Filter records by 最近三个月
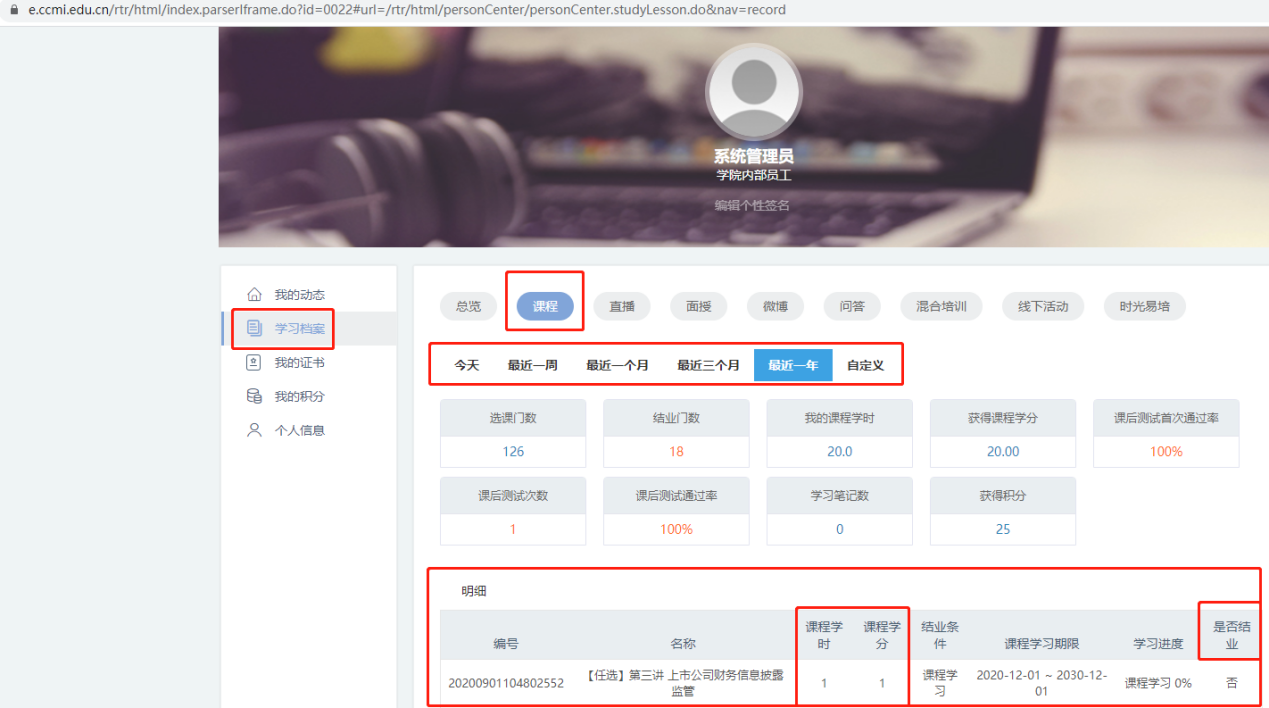1269x708 pixels. (x=708, y=365)
